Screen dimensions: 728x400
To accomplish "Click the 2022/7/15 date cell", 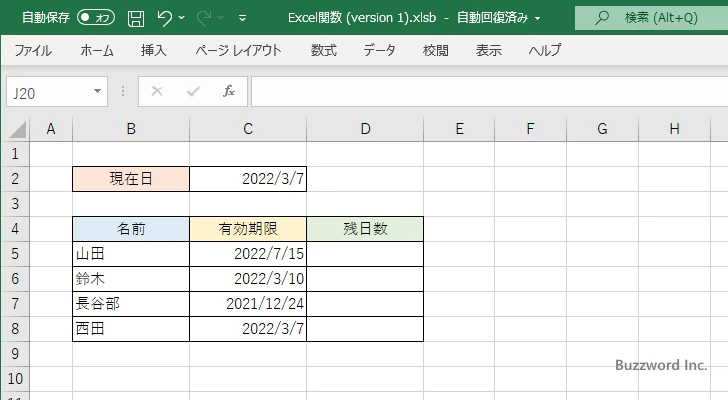I will [248, 254].
